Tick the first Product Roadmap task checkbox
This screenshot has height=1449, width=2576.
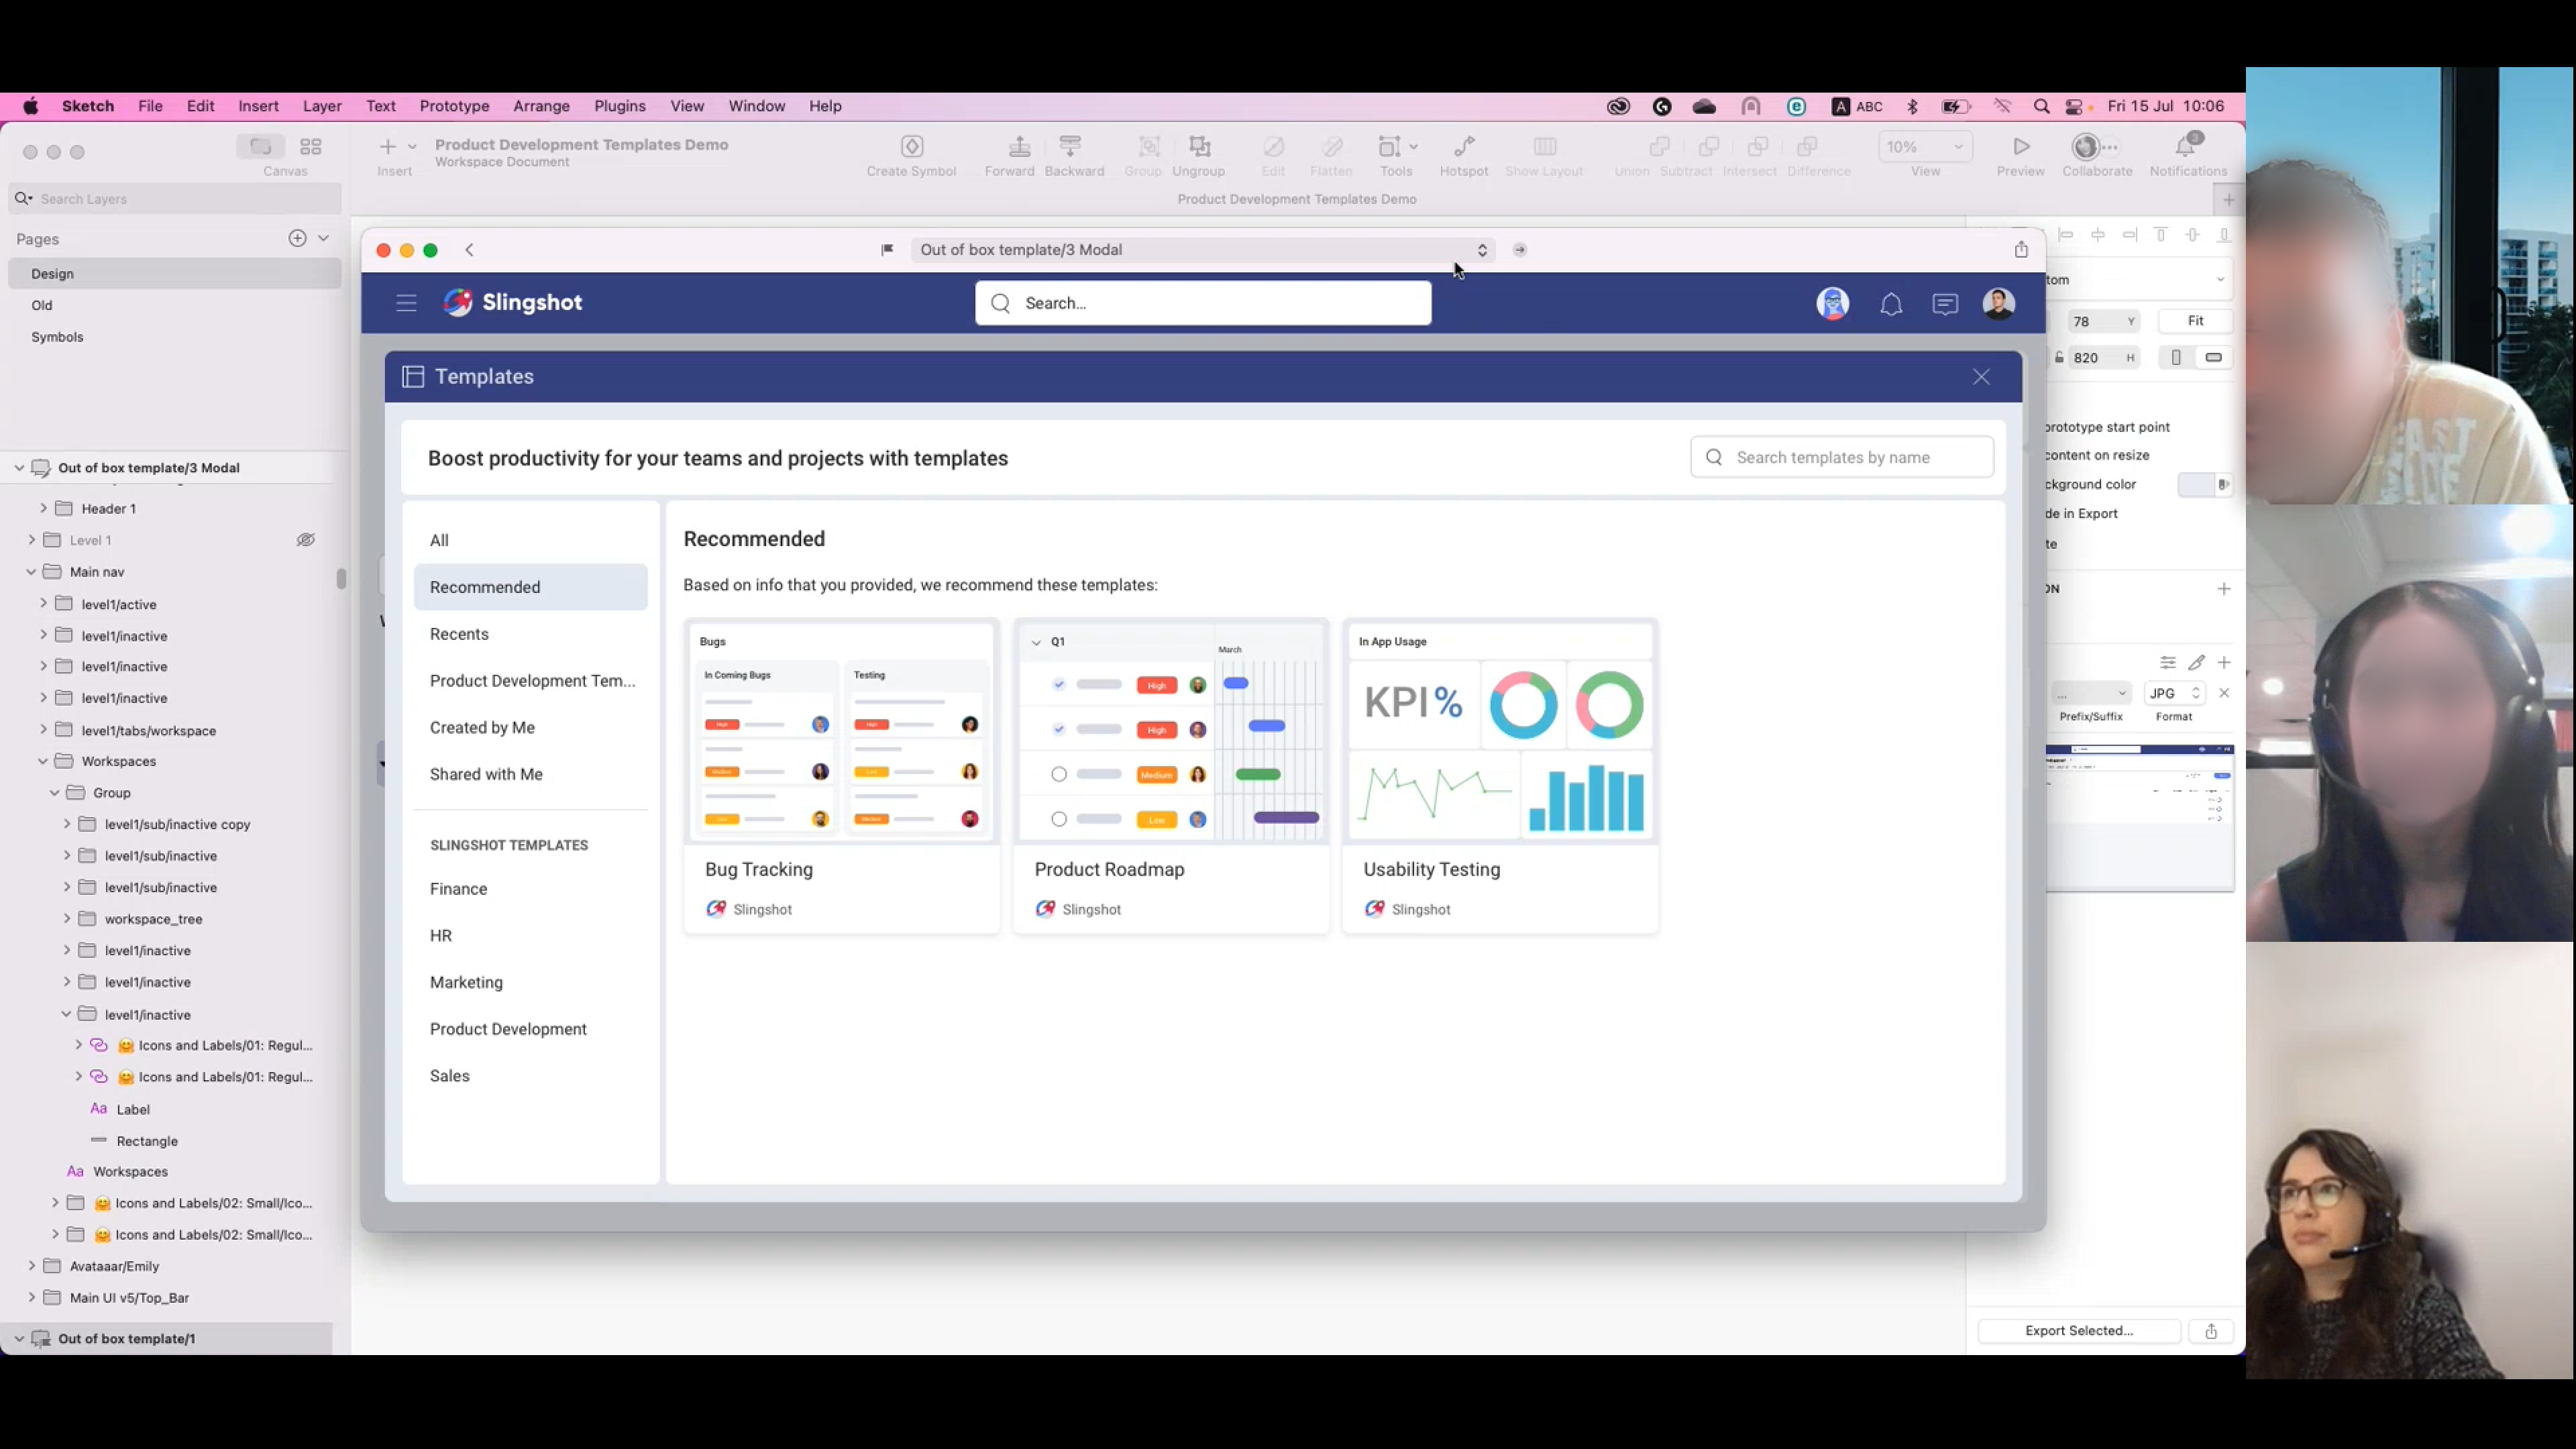(x=1059, y=685)
